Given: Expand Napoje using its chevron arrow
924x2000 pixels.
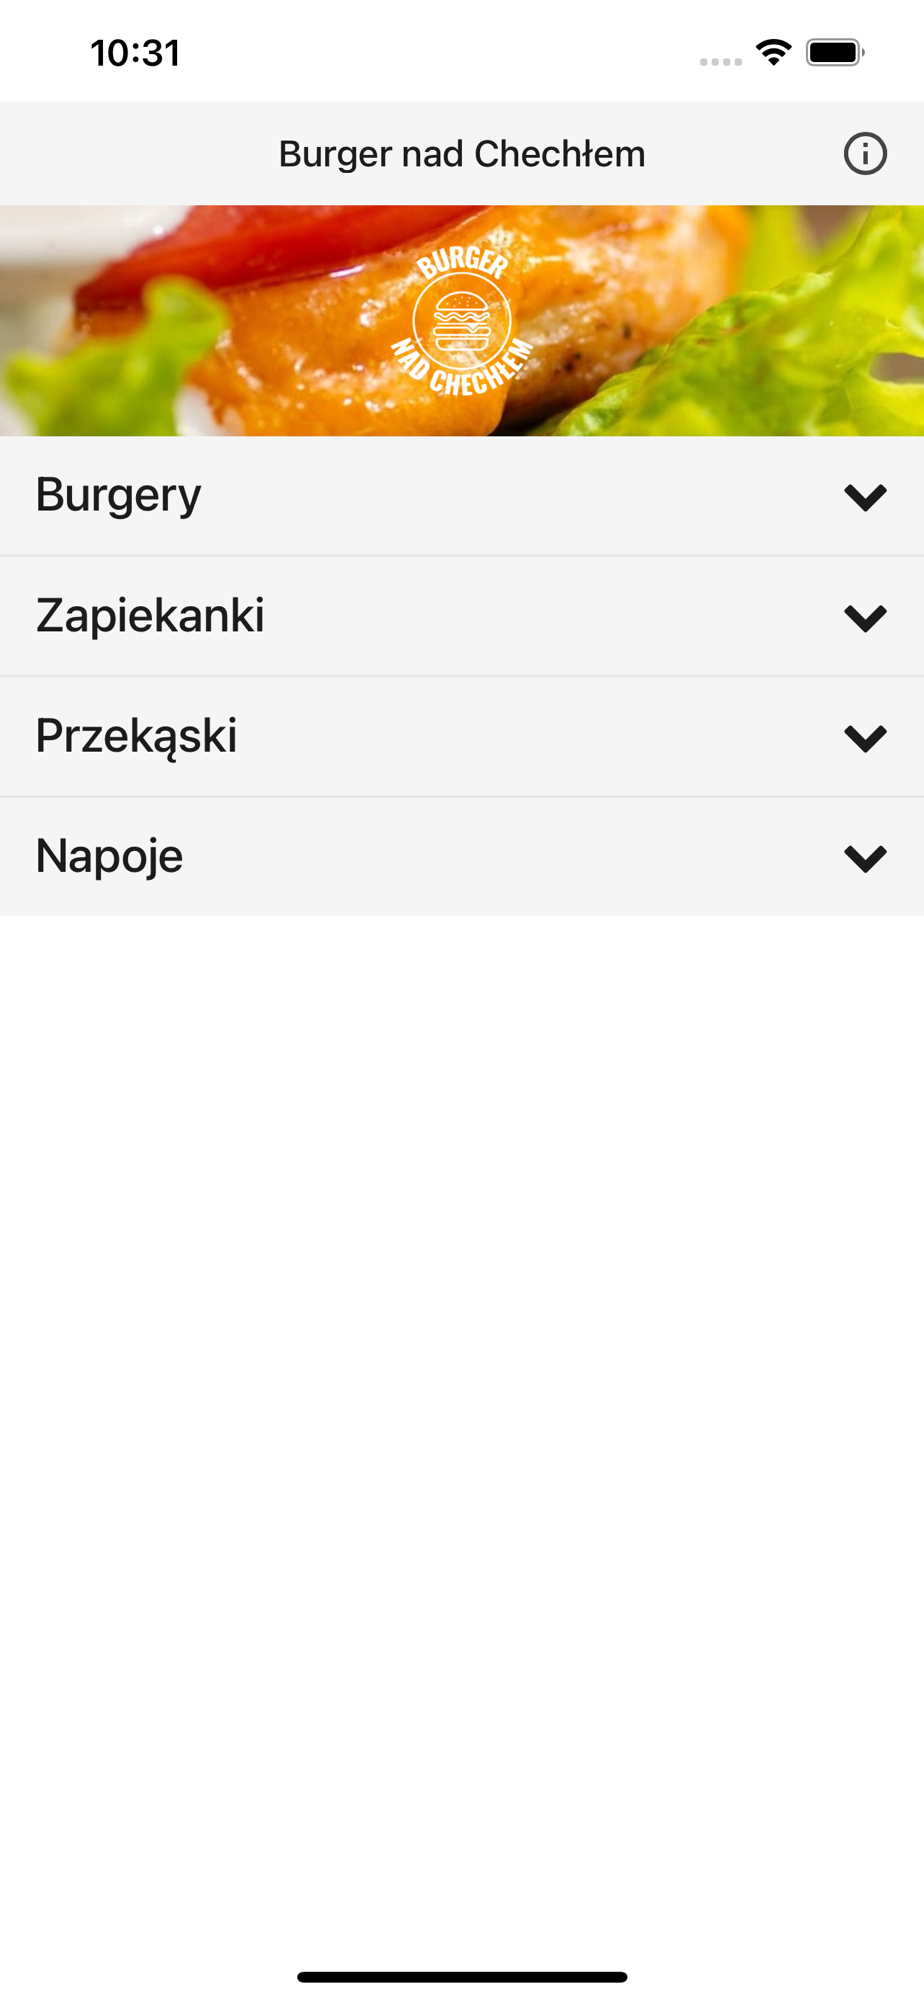Looking at the screenshot, I should 865,857.
